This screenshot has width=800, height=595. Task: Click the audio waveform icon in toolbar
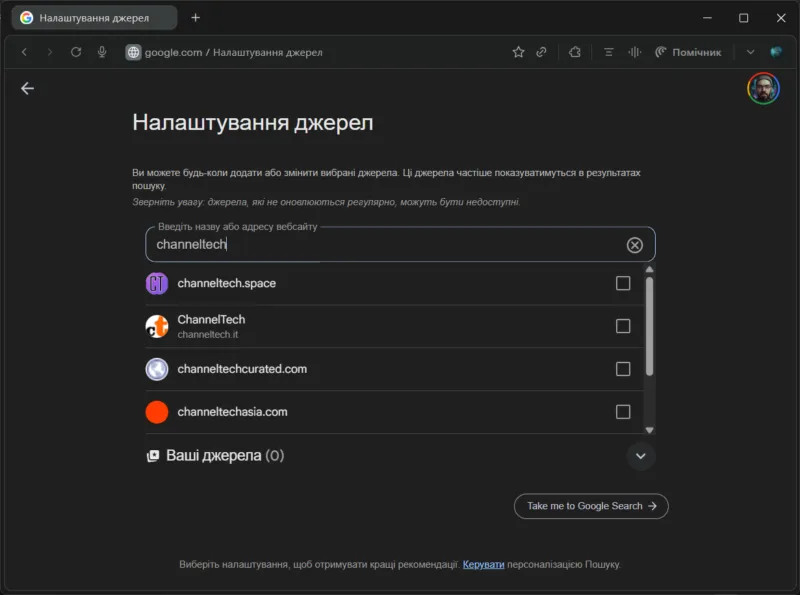click(x=634, y=52)
